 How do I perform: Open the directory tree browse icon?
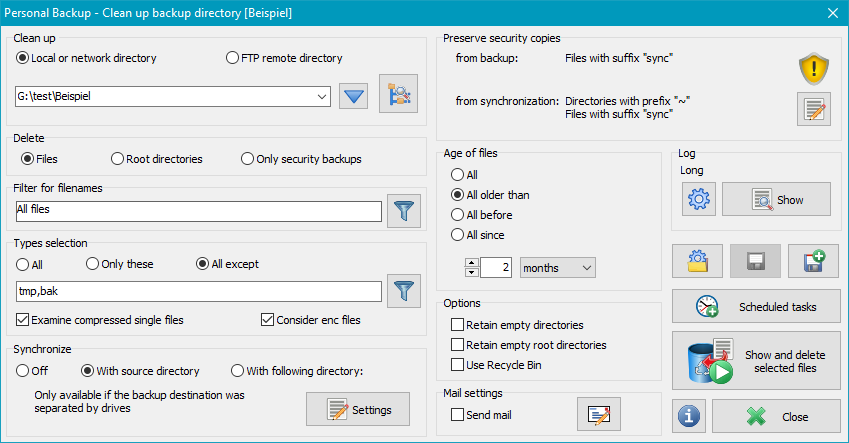(399, 94)
